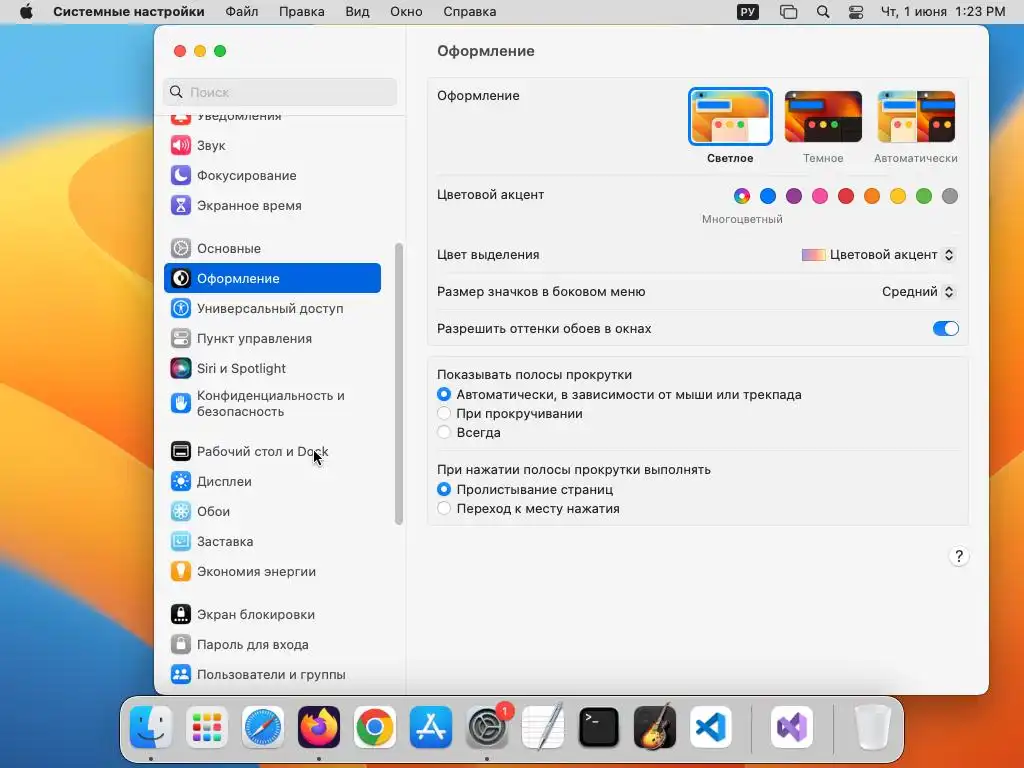Open App Store from the Dock
Image resolution: width=1024 pixels, height=768 pixels.
[x=431, y=727]
